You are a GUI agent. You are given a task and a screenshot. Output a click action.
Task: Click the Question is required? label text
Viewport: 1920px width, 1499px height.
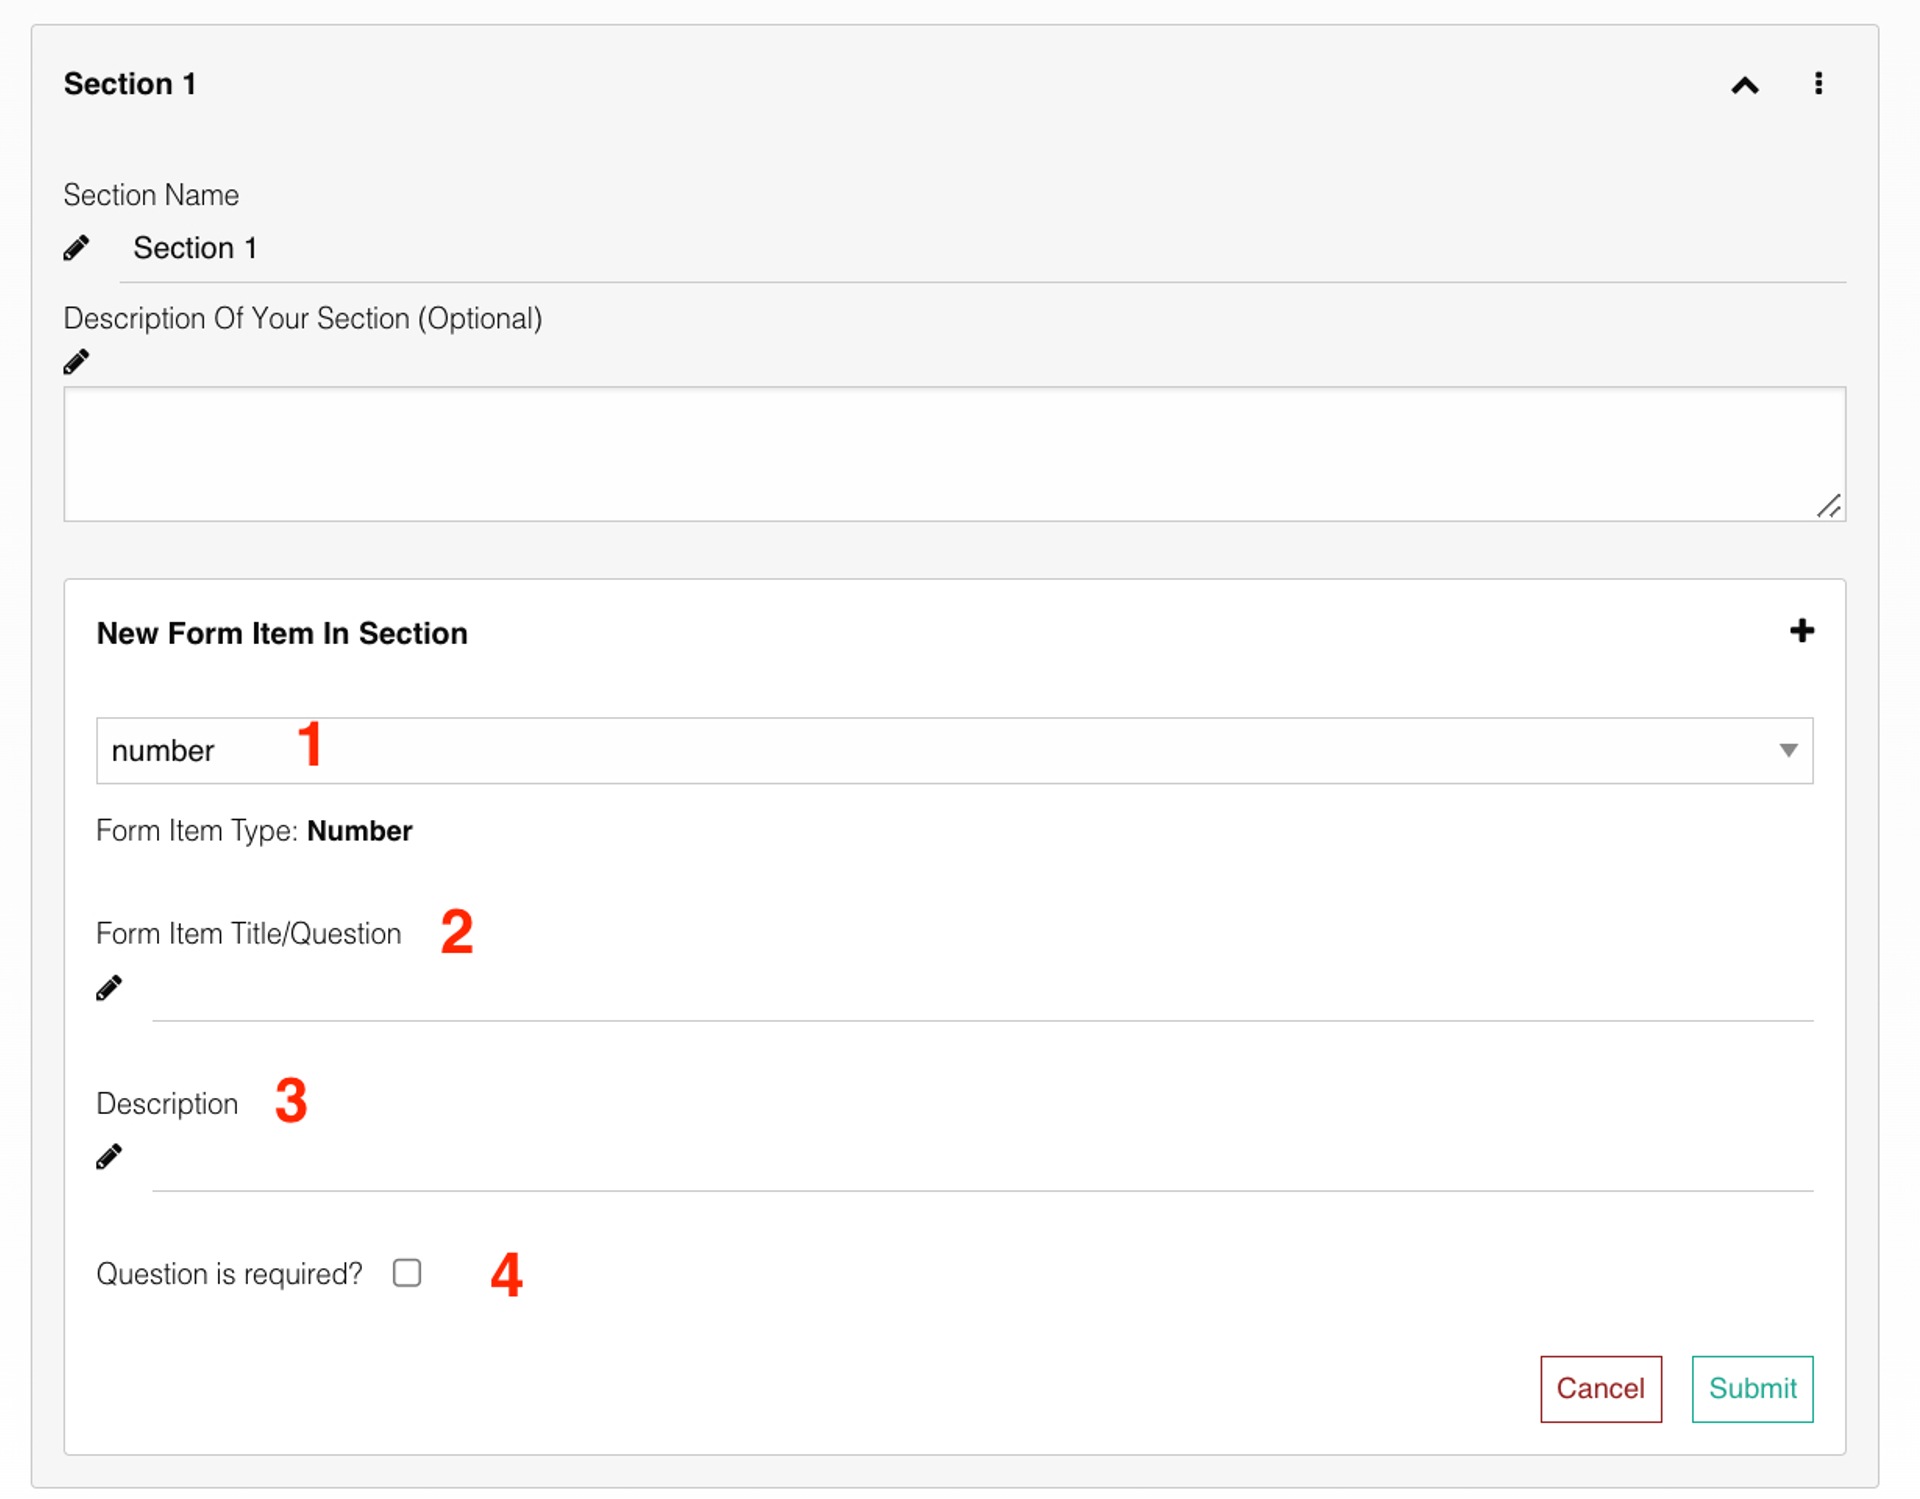coord(229,1274)
